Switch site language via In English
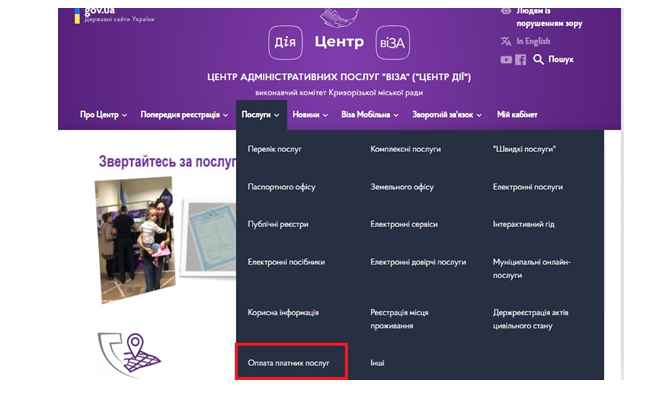Image resolution: width=650 pixels, height=393 pixels. pyautogui.click(x=533, y=41)
